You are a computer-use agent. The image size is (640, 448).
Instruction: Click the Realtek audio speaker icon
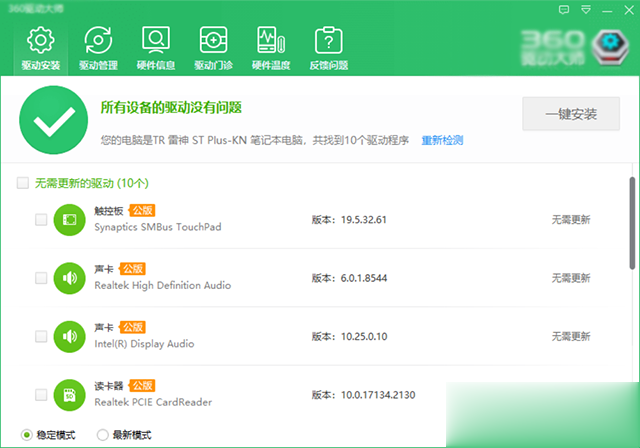[x=69, y=278]
